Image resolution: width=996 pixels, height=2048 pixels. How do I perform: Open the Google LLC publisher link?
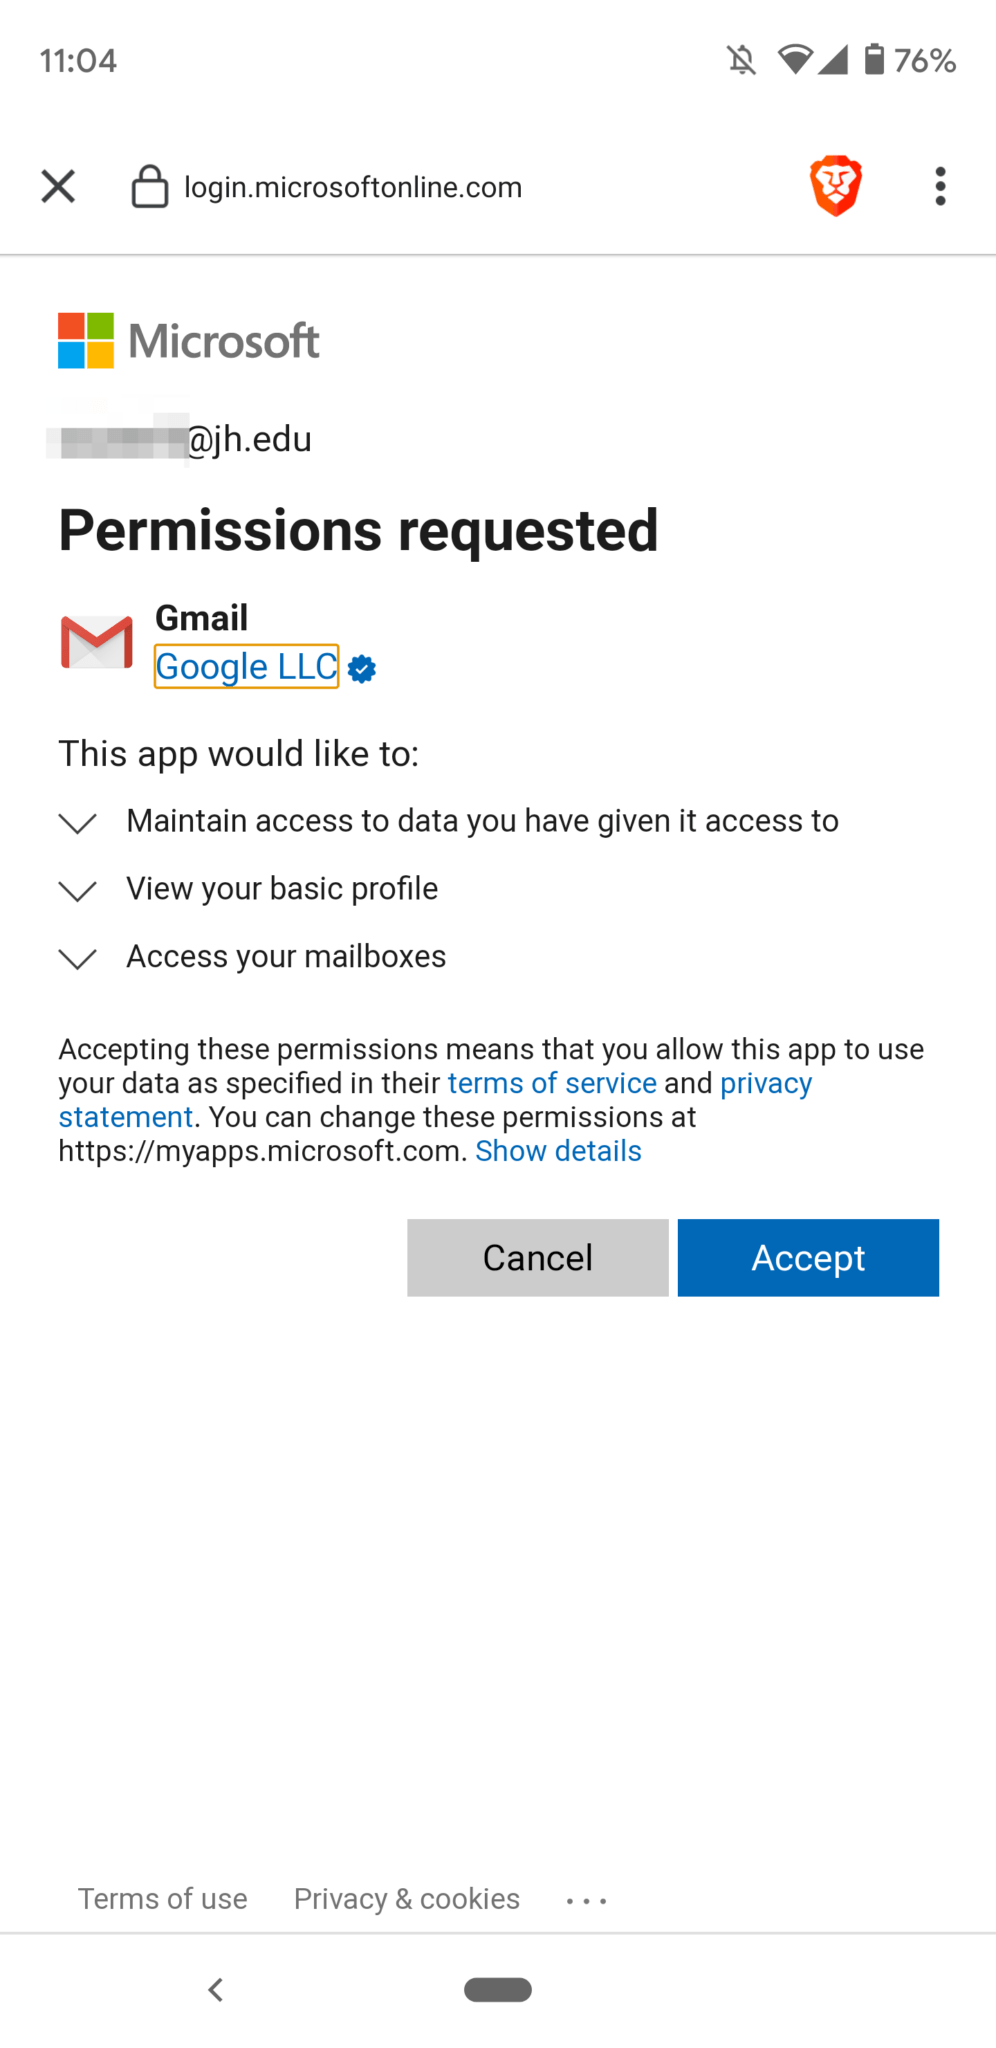pos(246,666)
